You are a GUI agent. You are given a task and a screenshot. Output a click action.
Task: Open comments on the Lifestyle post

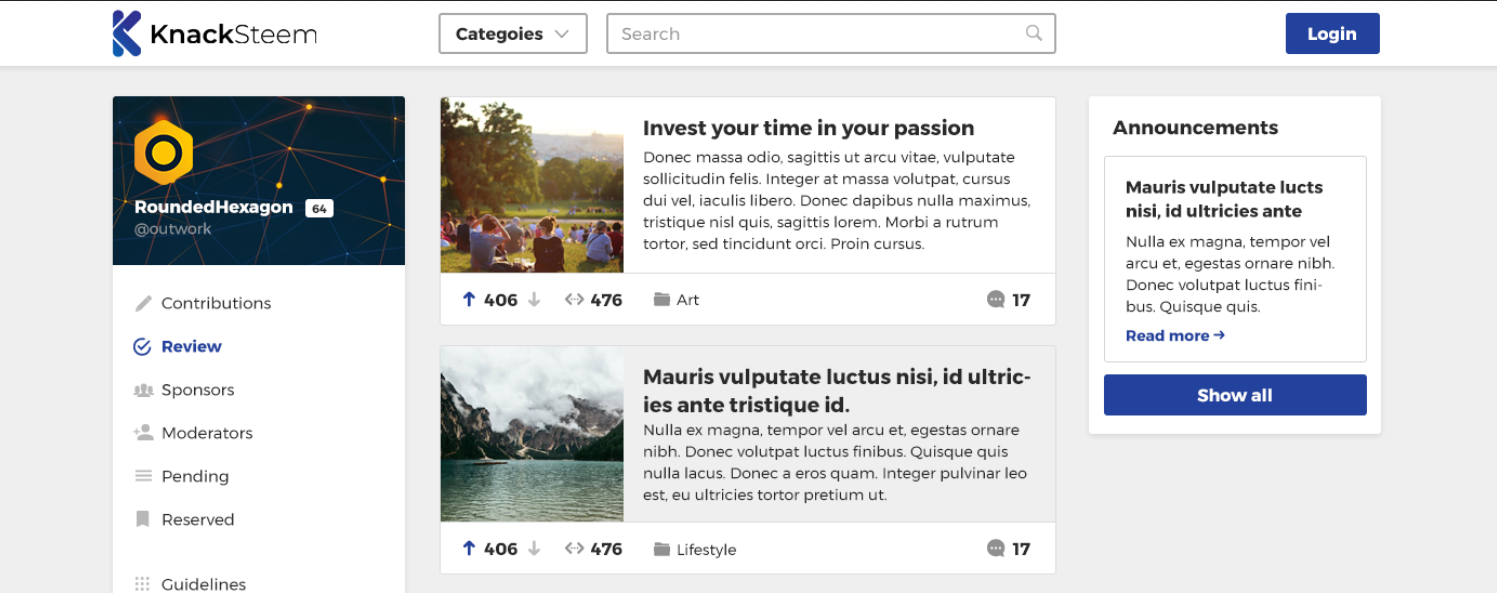pyautogui.click(x=995, y=548)
